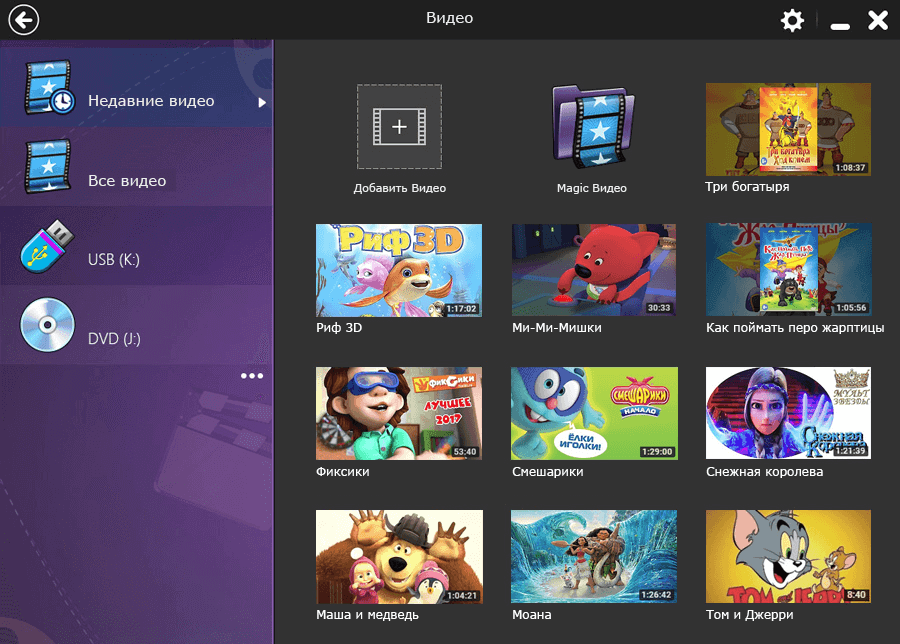Select the DVD (J:) source label
The image size is (900, 644).
(114, 339)
